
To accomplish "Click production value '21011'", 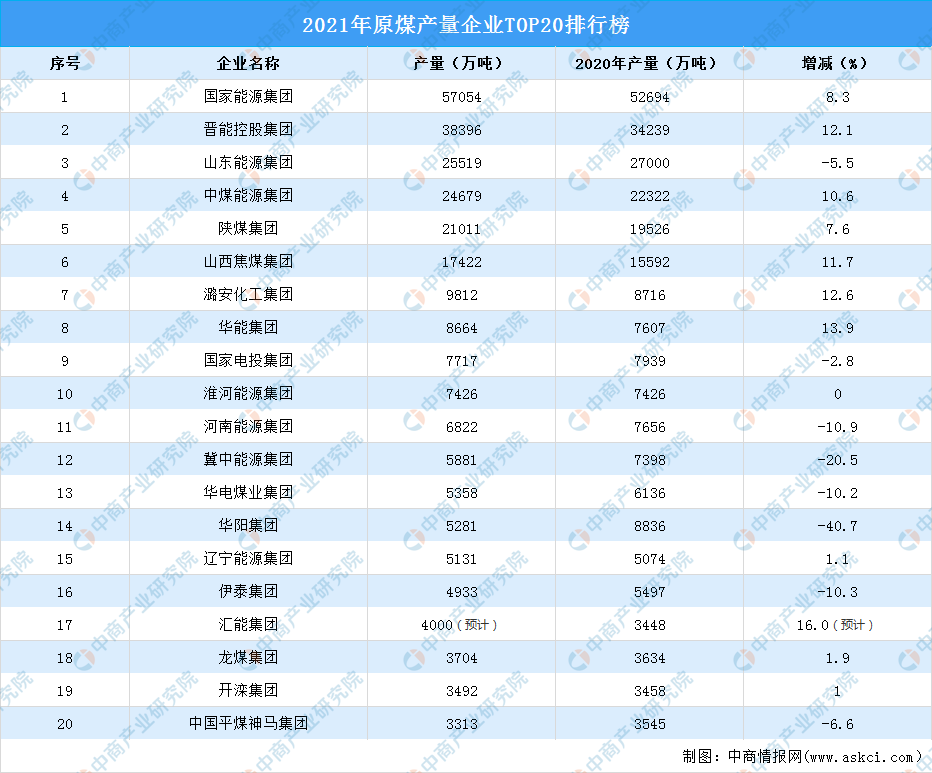I will [461, 229].
